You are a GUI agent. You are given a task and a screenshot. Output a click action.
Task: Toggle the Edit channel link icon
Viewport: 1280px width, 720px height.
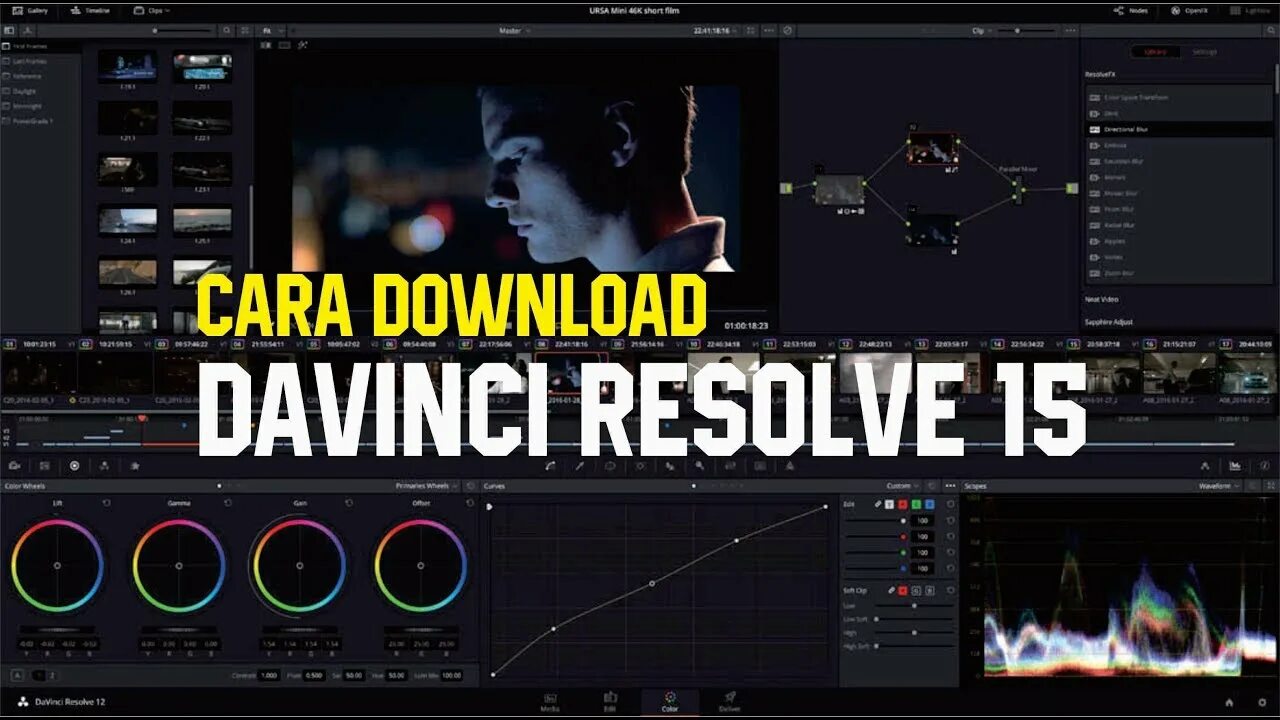(x=877, y=504)
